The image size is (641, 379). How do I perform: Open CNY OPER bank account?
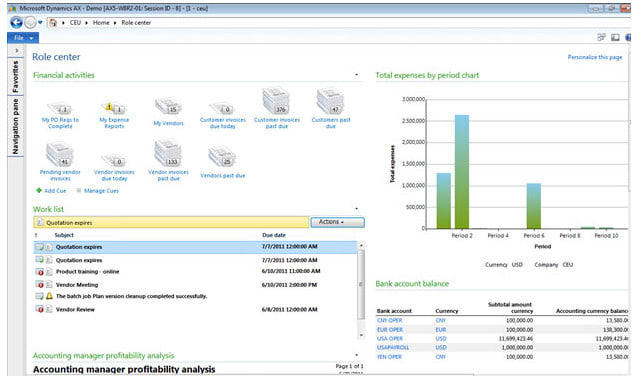pyautogui.click(x=390, y=321)
